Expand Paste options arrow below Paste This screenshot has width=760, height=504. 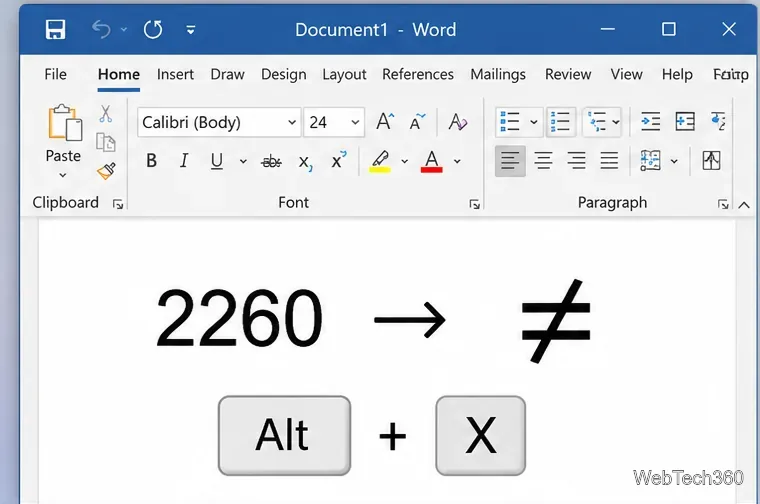[x=63, y=175]
